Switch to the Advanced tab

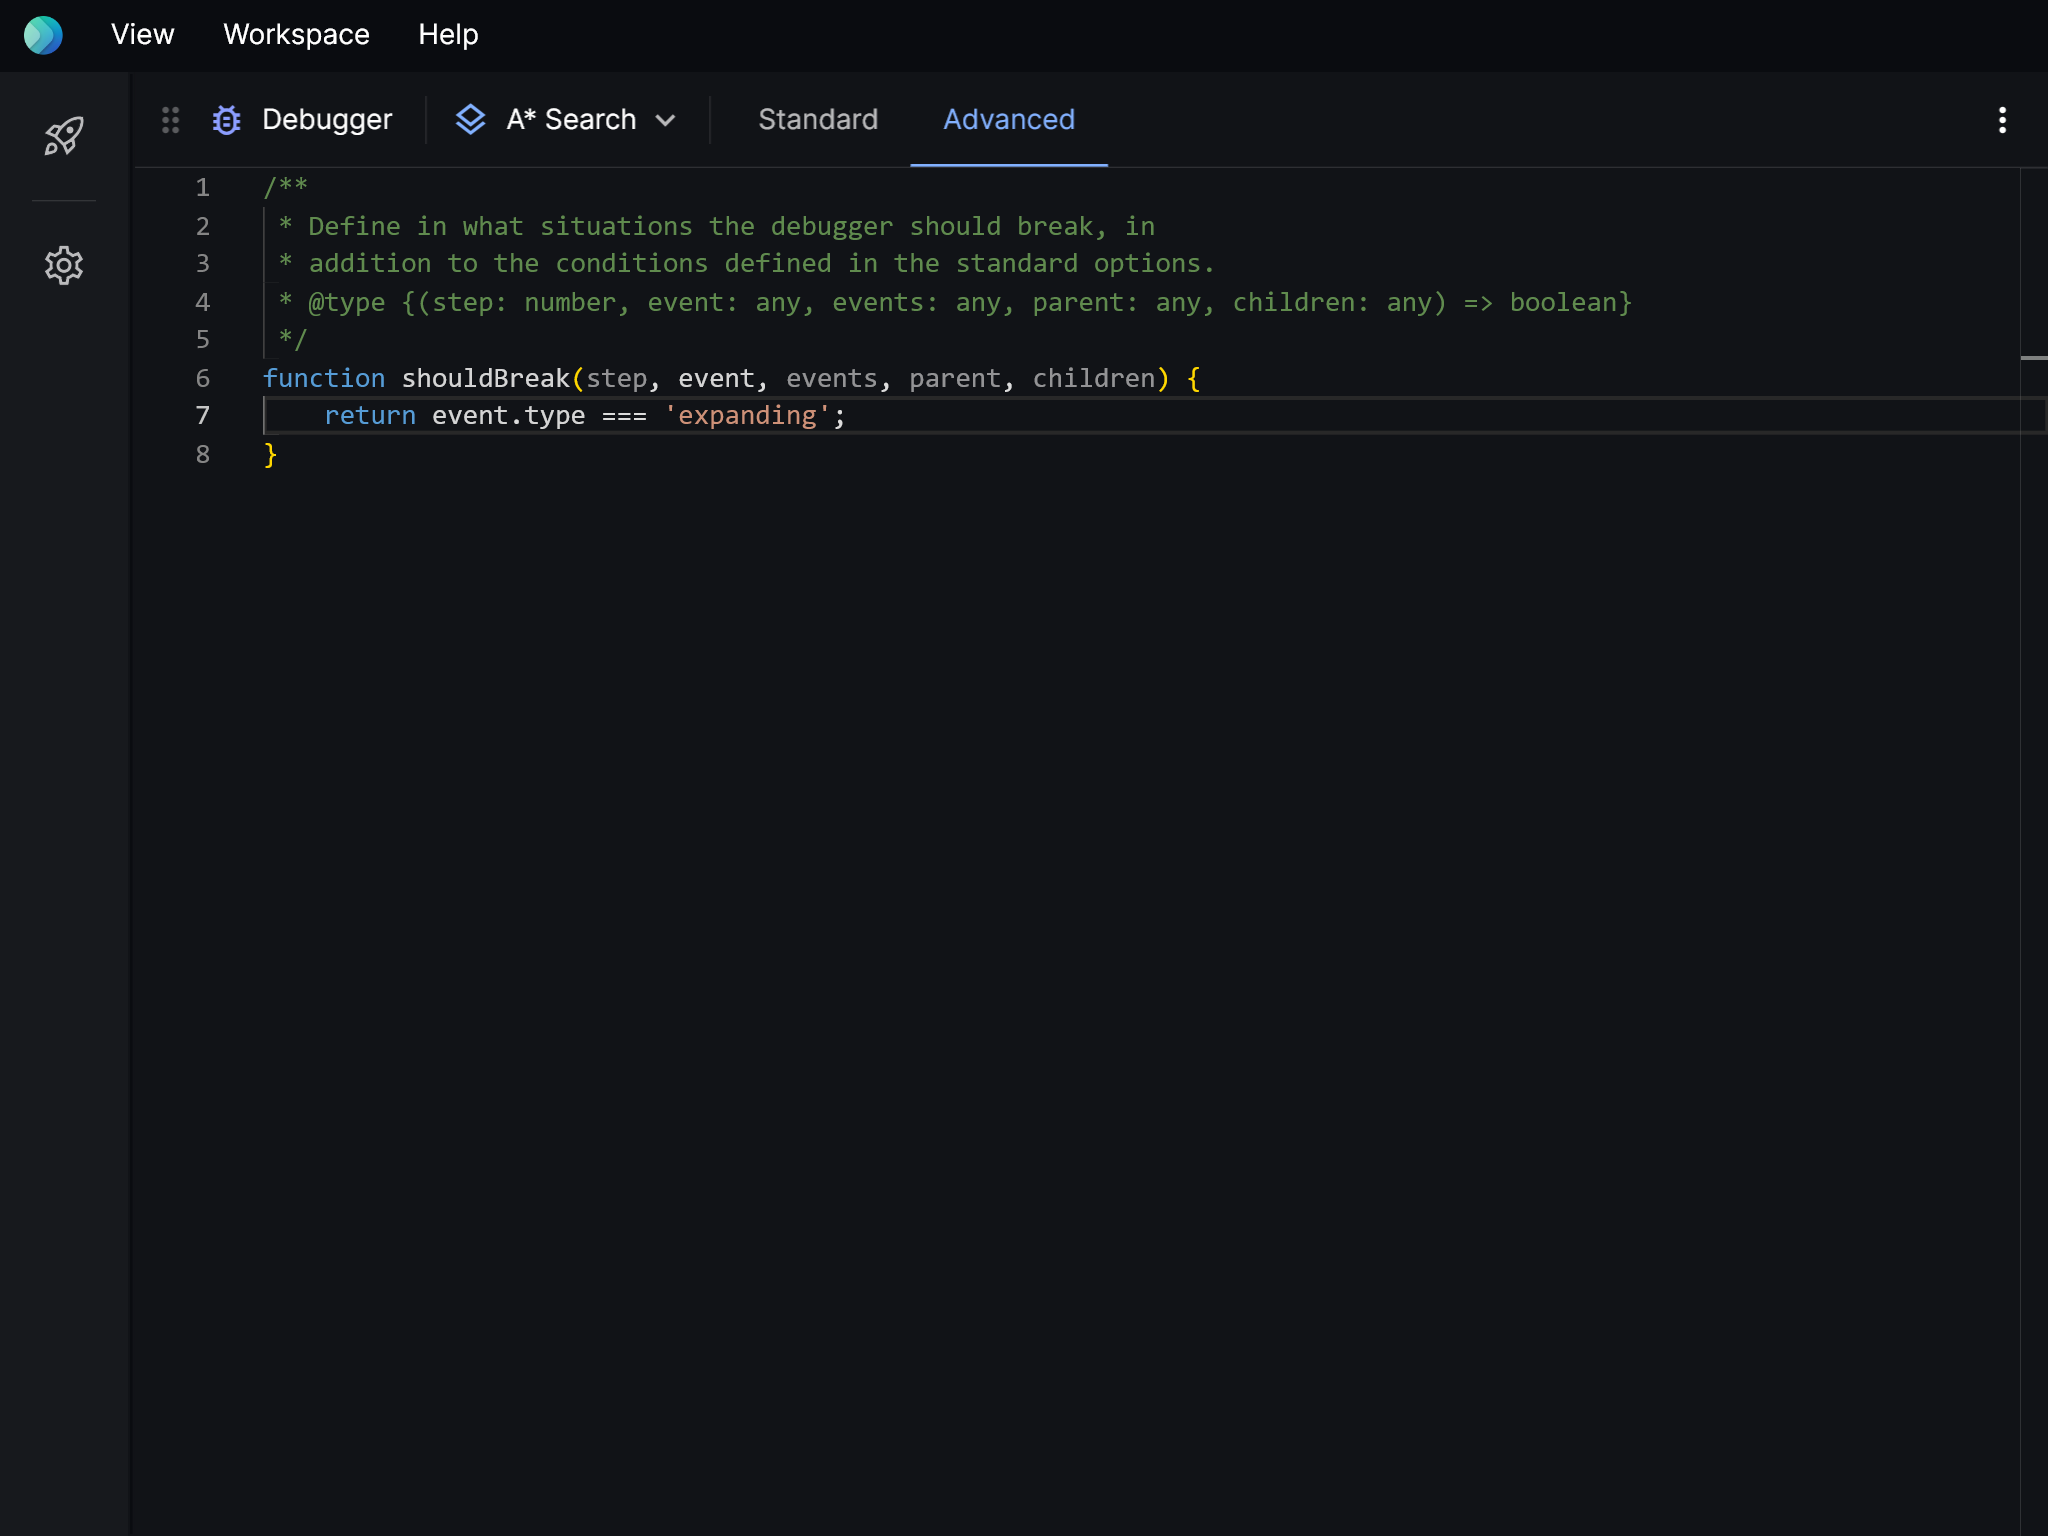[x=1008, y=119]
